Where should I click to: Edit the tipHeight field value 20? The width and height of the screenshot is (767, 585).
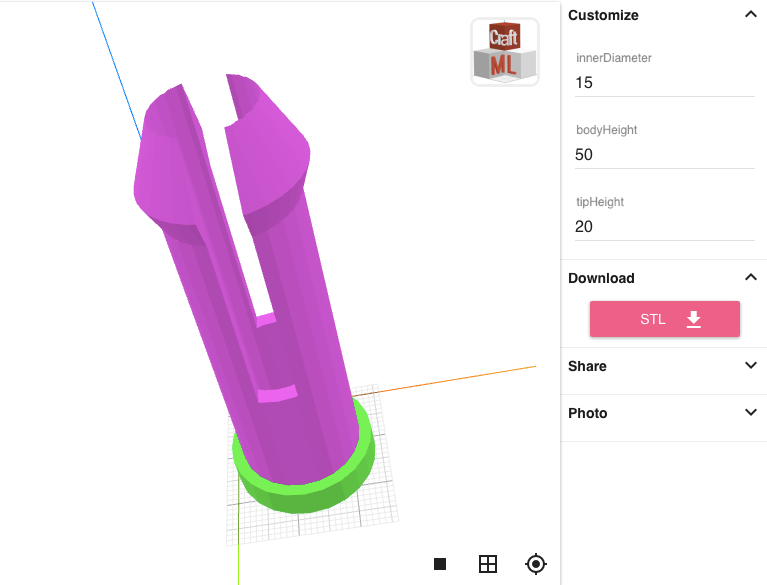click(664, 226)
